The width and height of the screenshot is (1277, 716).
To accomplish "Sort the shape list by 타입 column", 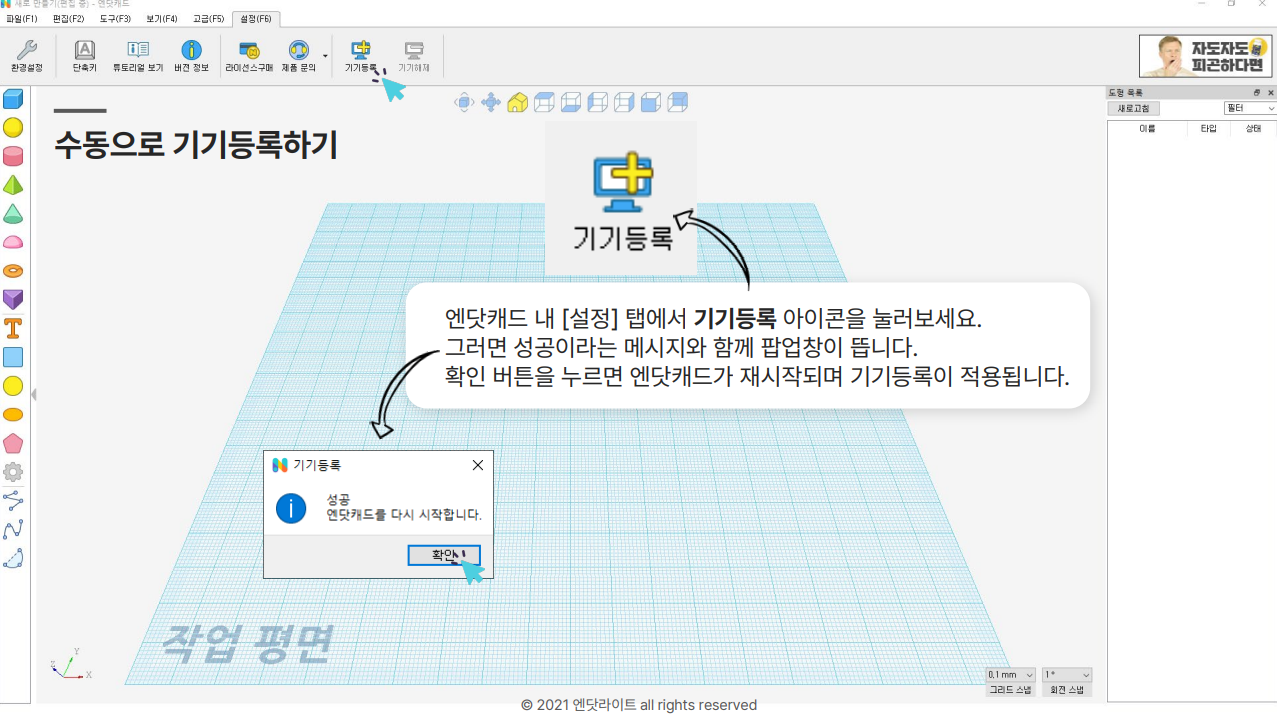I will (x=1209, y=129).
